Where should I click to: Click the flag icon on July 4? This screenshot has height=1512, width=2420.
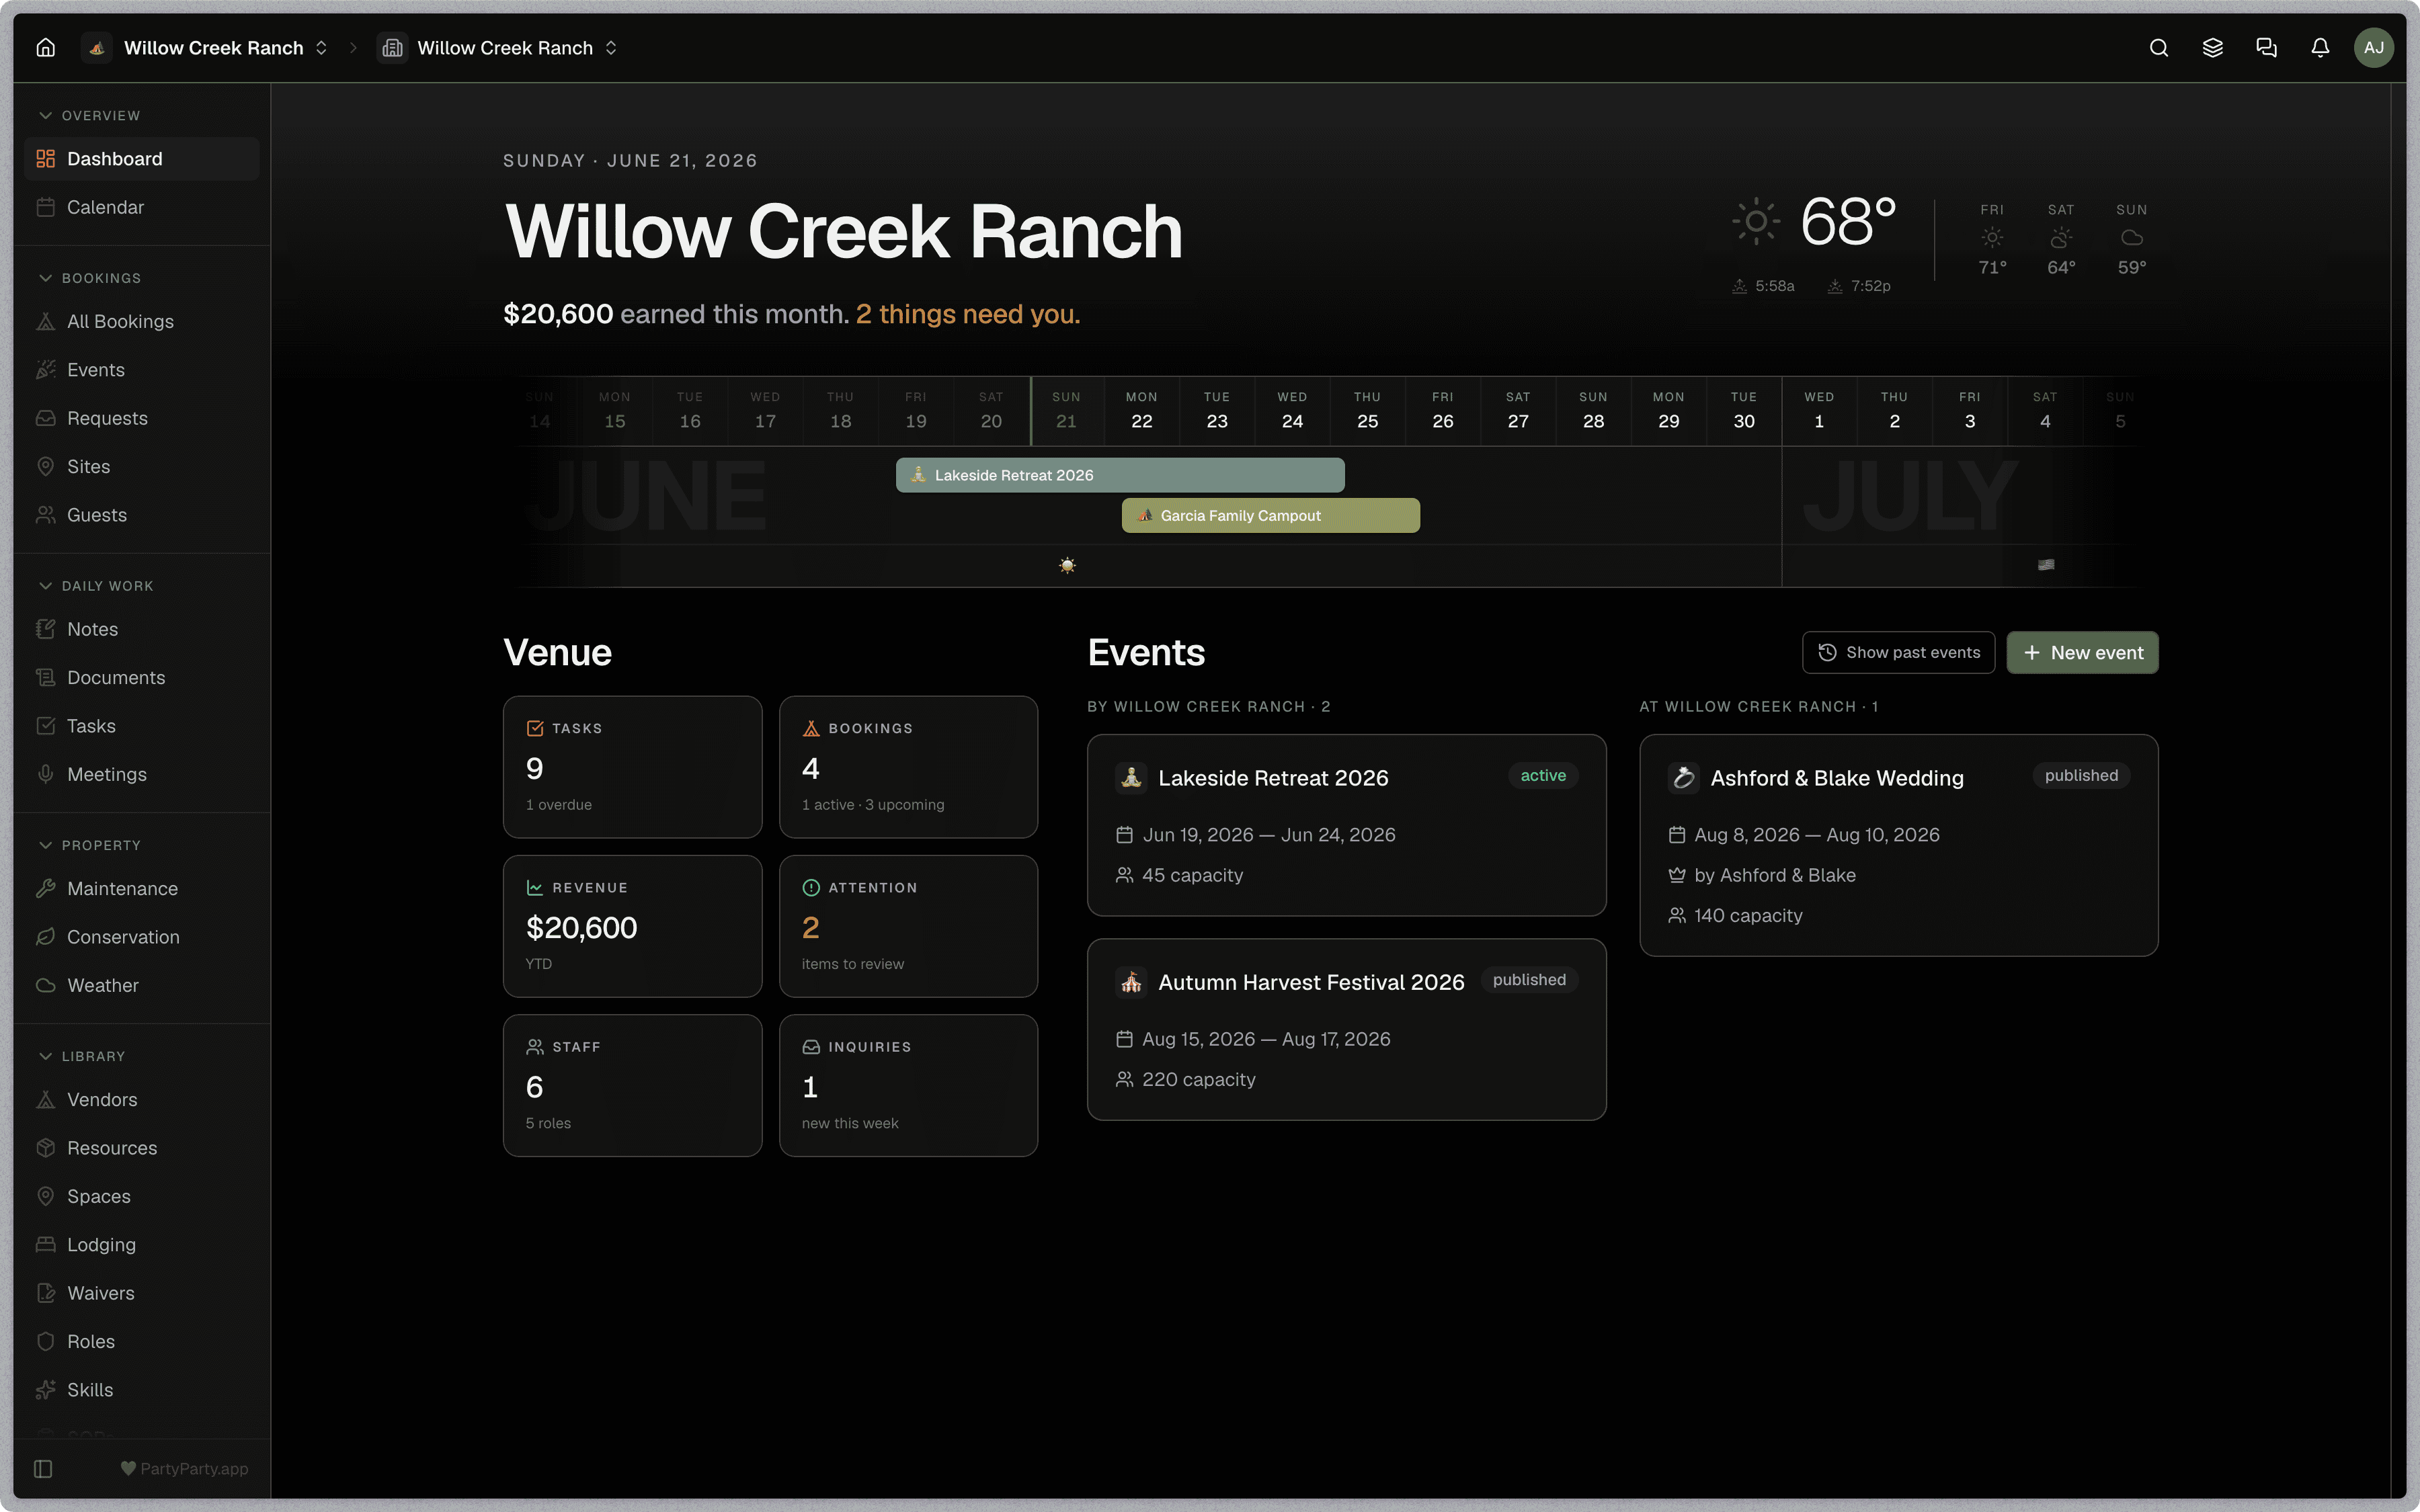(x=2046, y=565)
